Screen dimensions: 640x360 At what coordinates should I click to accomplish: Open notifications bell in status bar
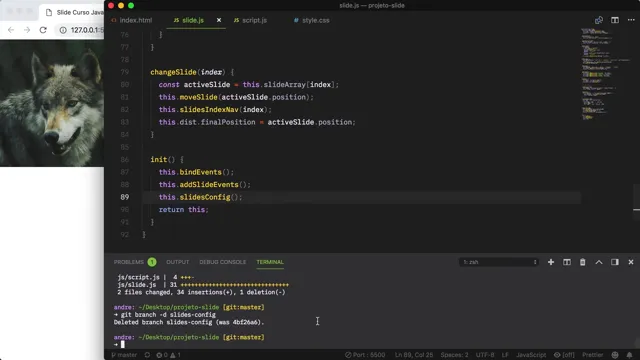point(629,355)
